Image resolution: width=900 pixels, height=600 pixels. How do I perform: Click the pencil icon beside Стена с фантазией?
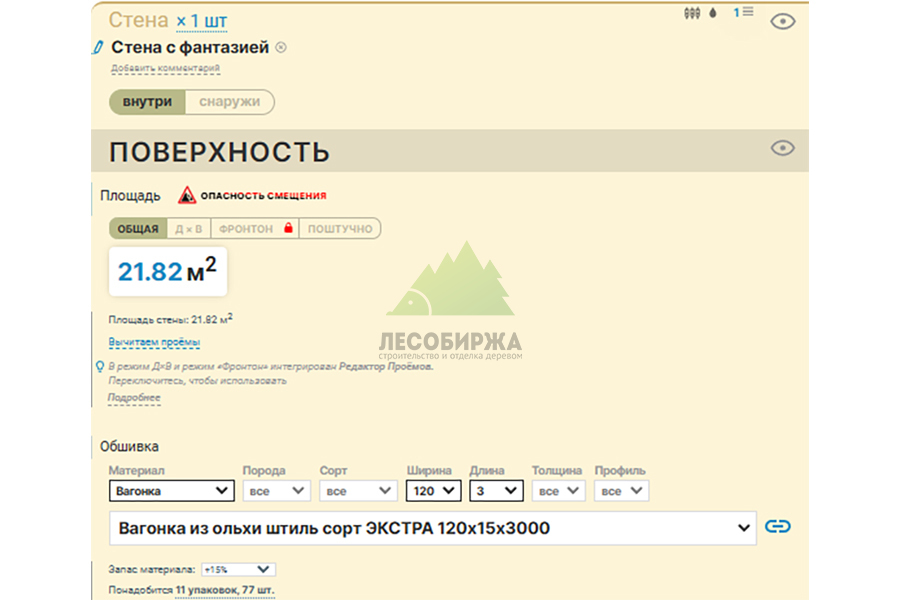[x=97, y=46]
